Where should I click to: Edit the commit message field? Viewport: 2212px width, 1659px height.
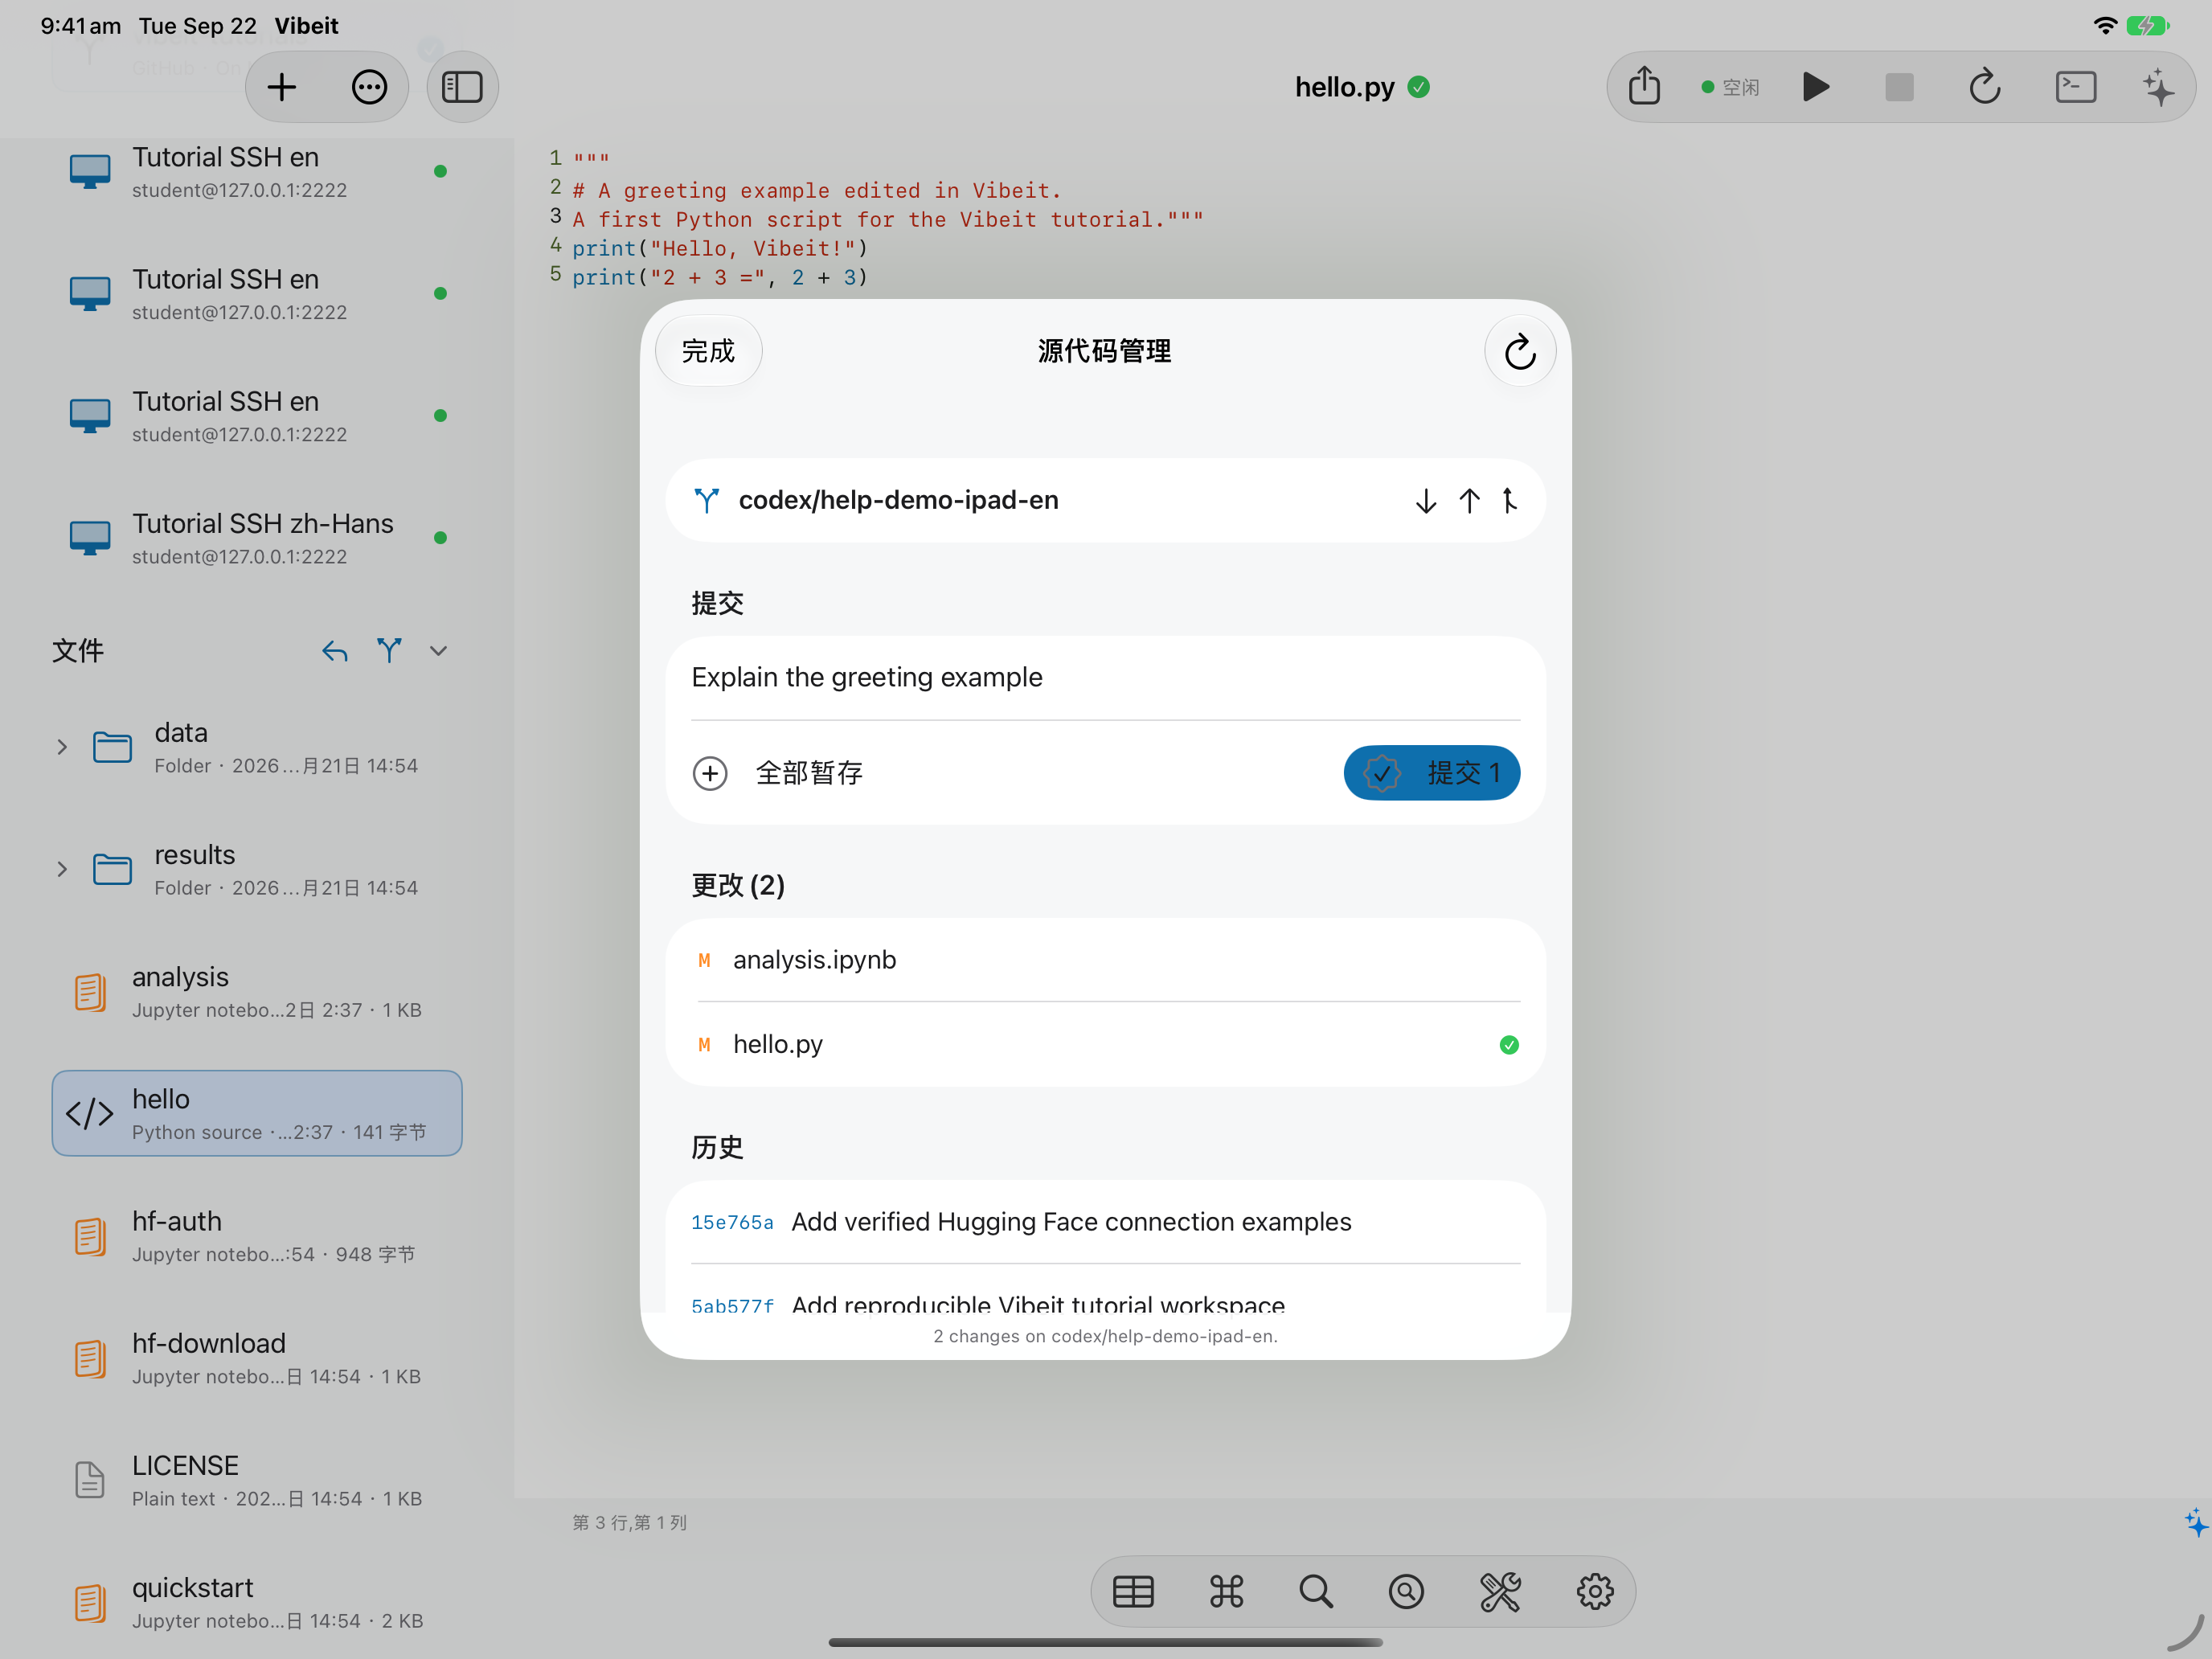coord(1105,678)
